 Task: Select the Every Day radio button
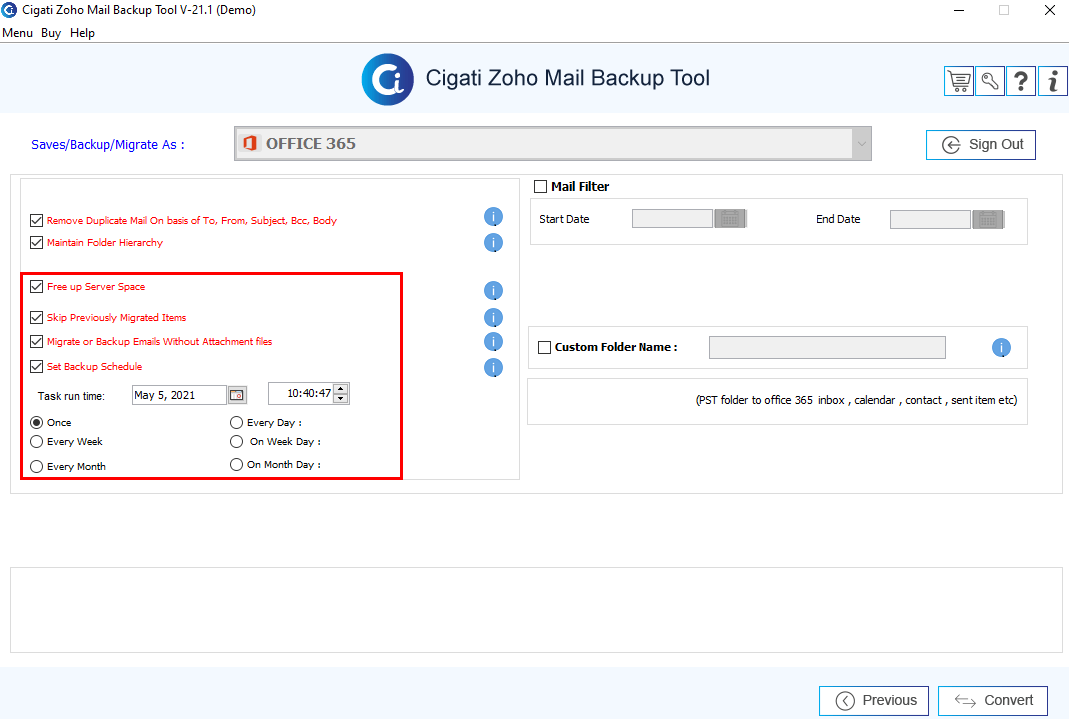[237, 423]
